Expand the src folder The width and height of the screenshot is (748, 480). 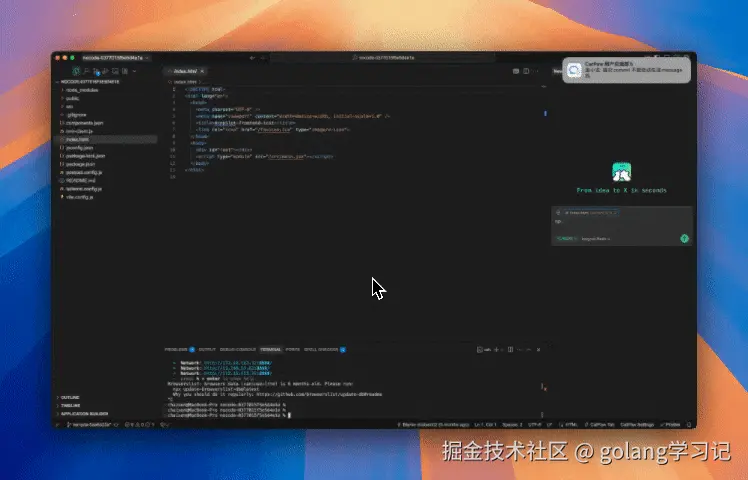[70, 106]
